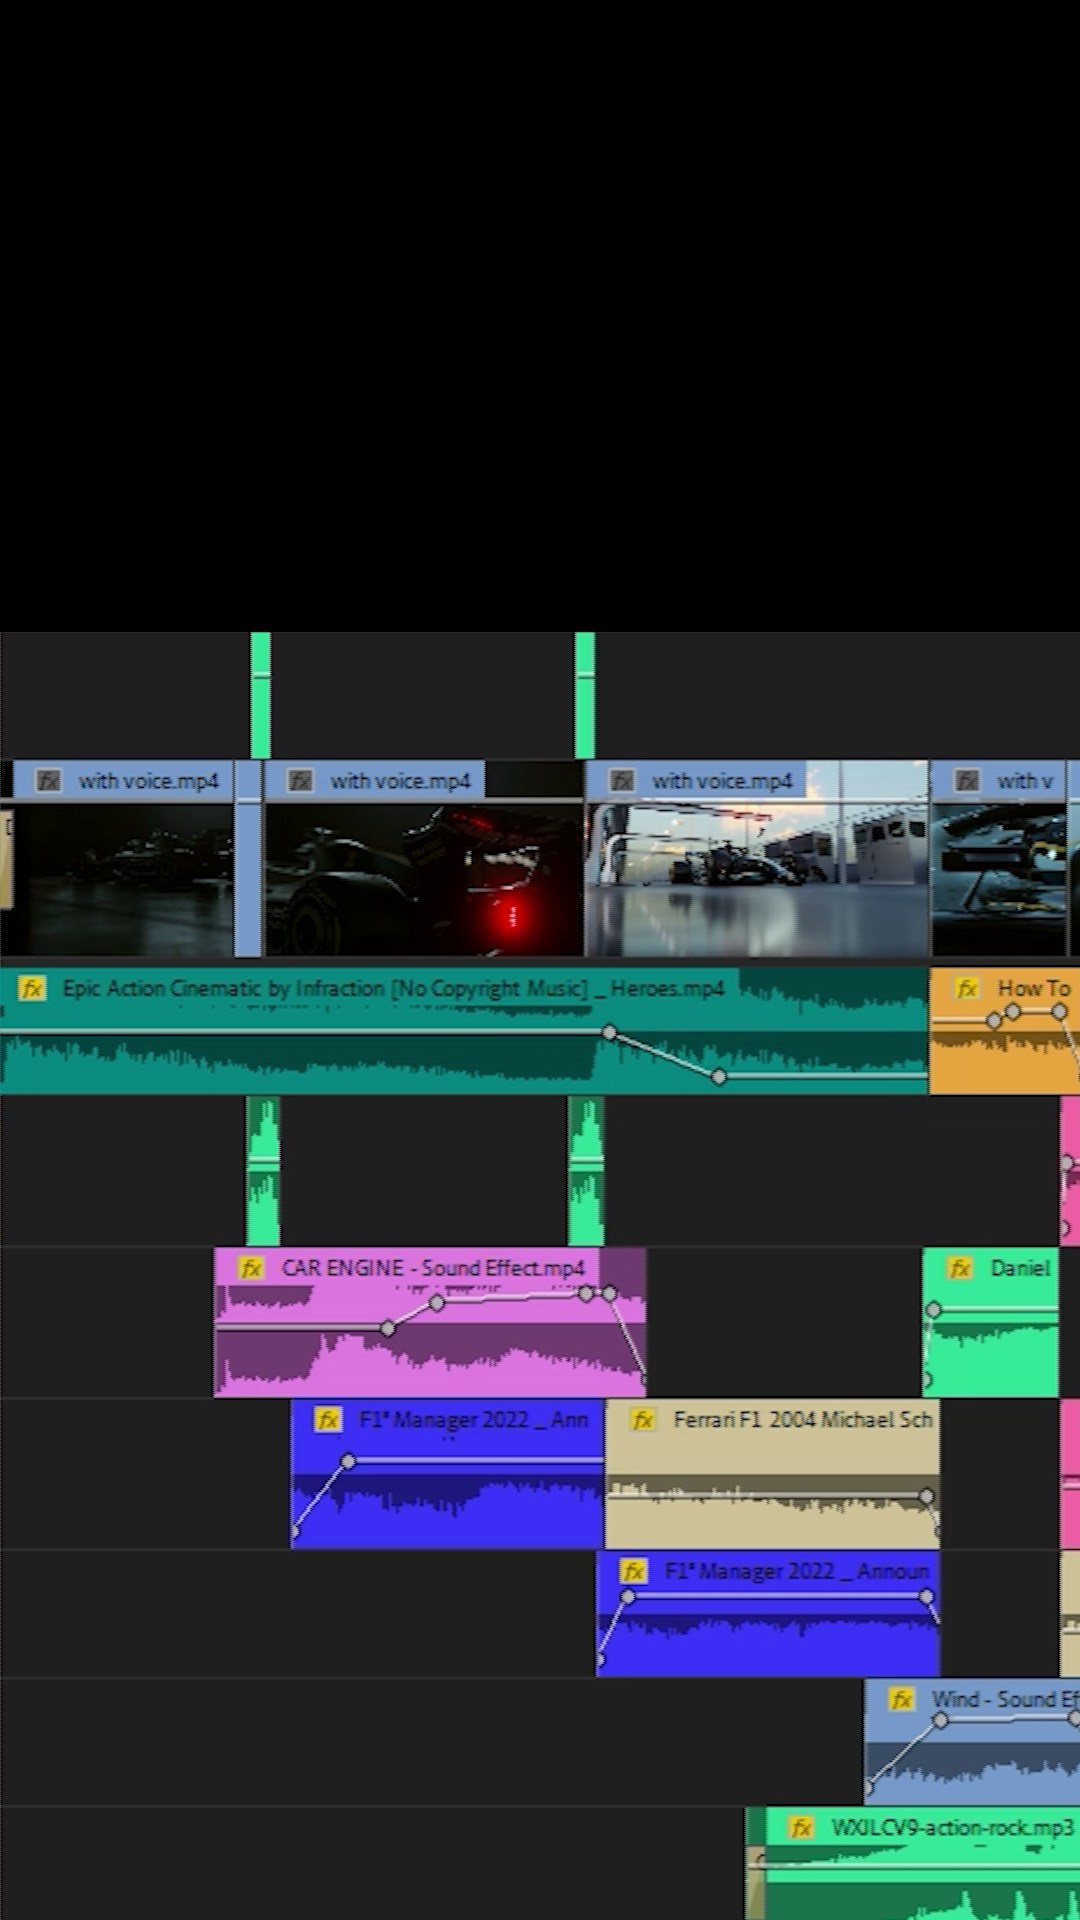Click fx badge on the green Daniel clip
The height and width of the screenshot is (1920, 1080).
(960, 1268)
